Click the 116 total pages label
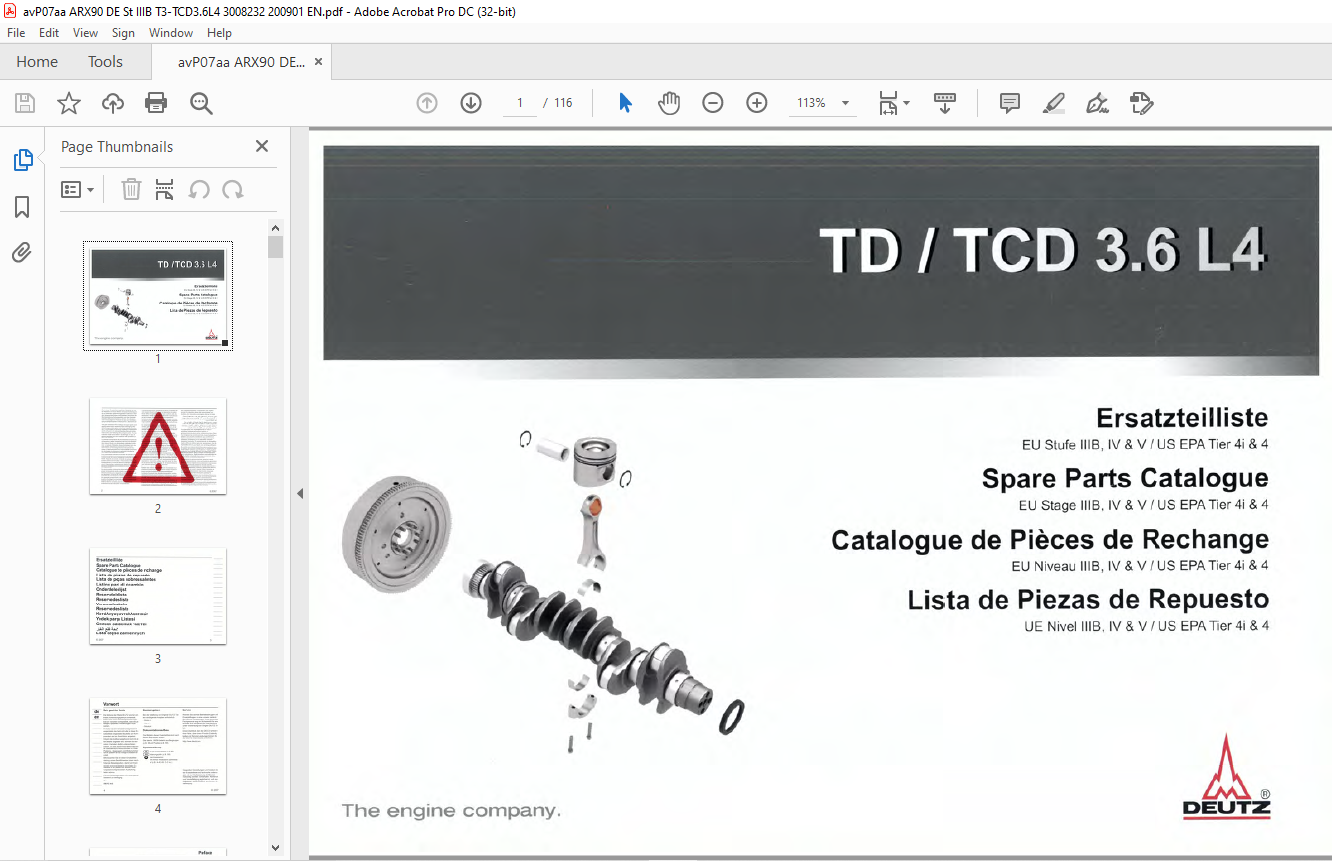Screen dimensions: 1332x861 (x=564, y=103)
